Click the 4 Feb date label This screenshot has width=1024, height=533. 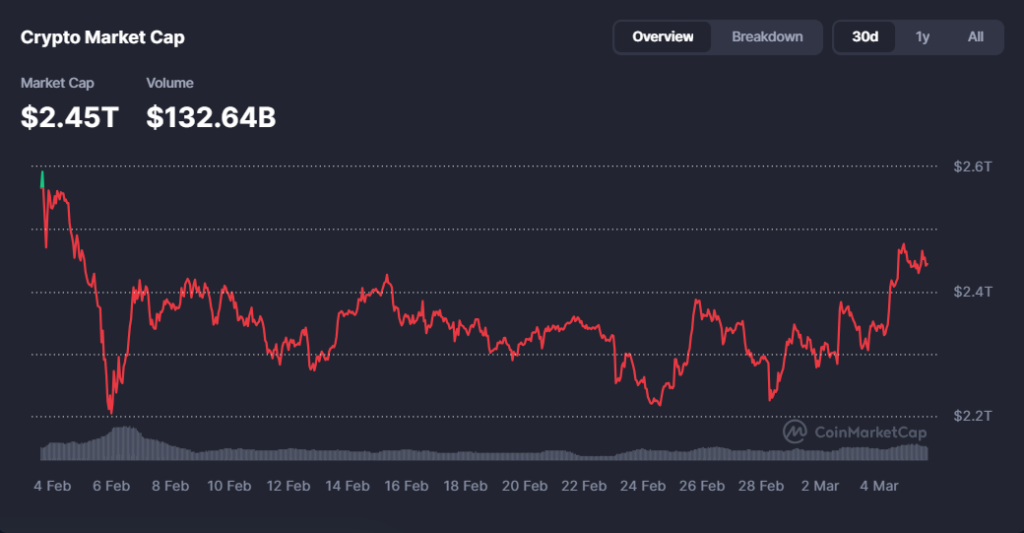tap(52, 487)
